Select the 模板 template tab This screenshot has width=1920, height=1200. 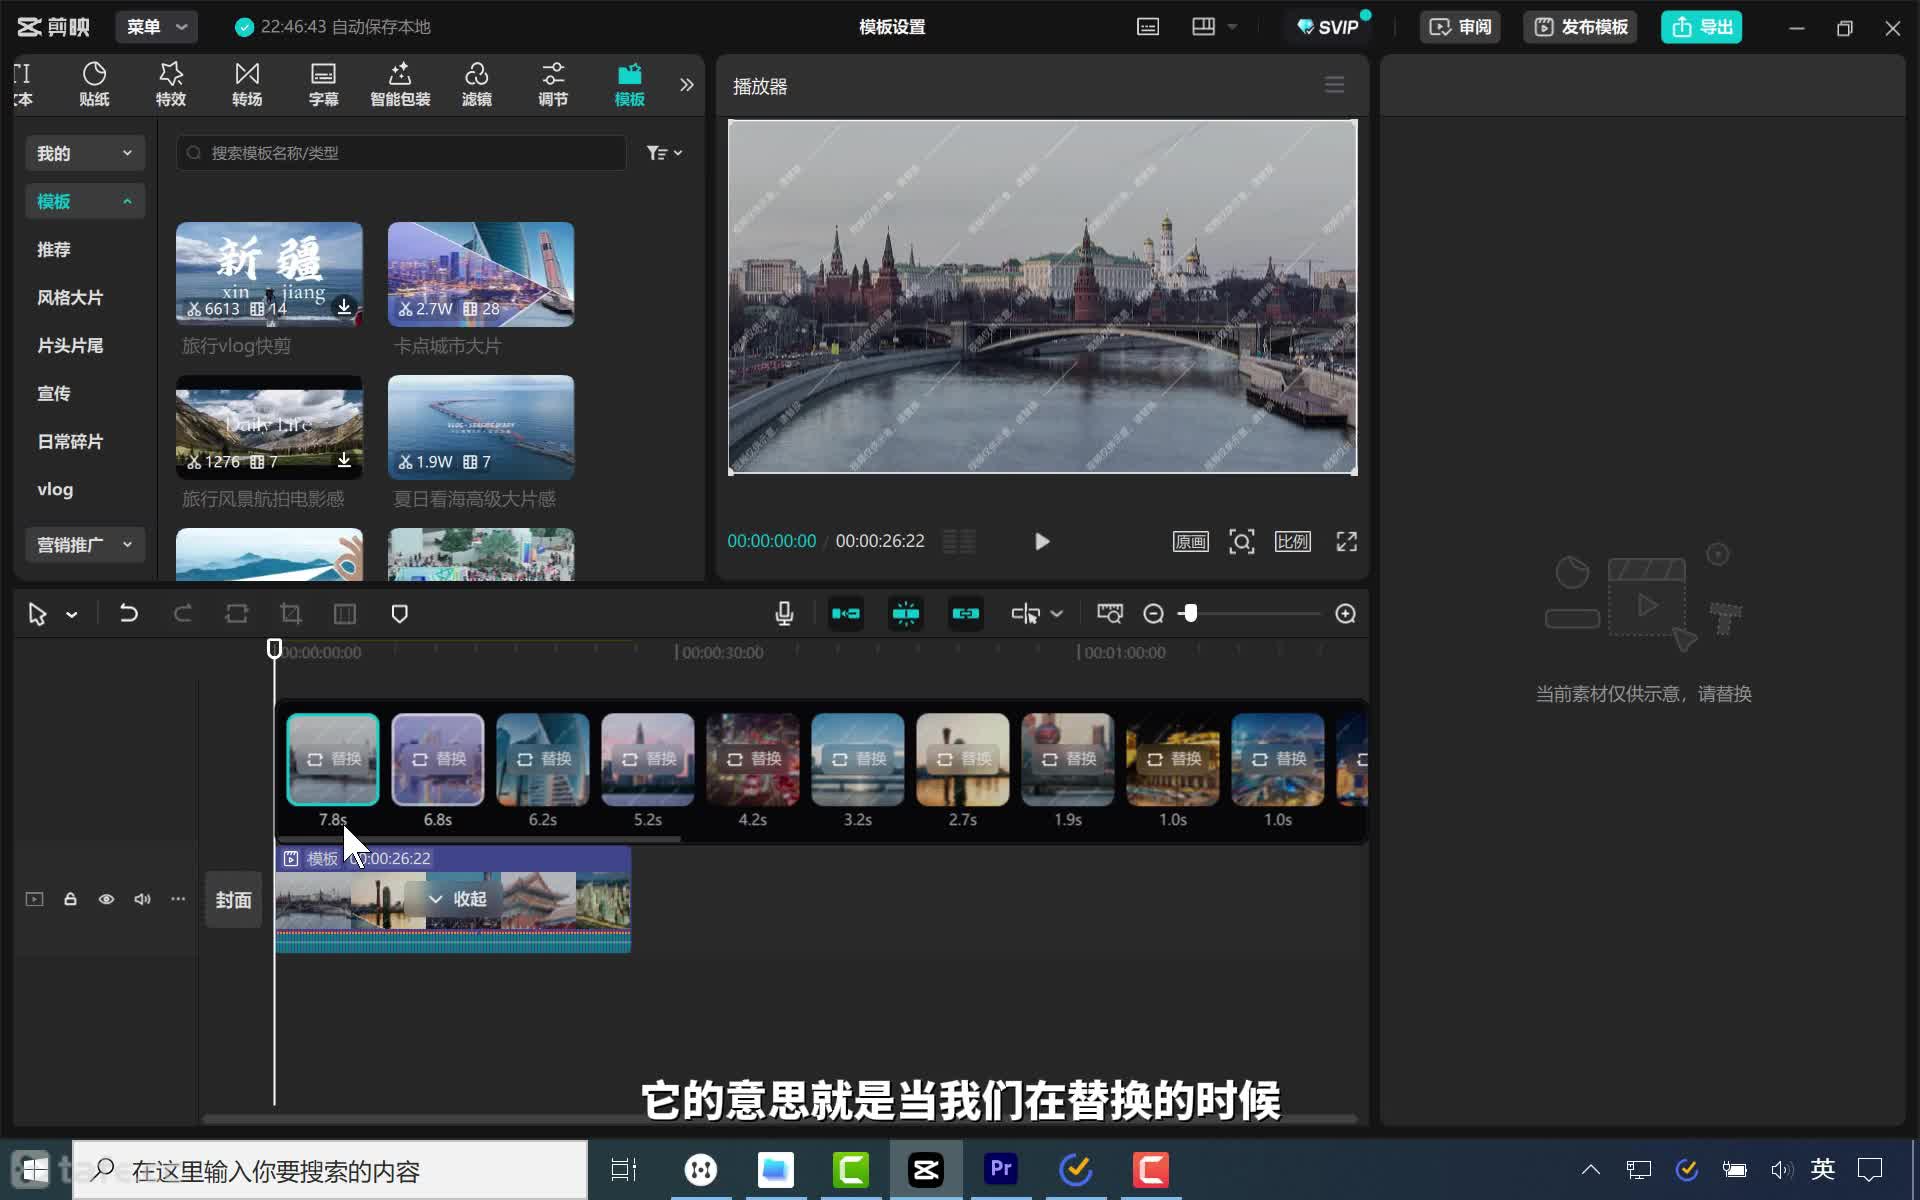click(629, 84)
